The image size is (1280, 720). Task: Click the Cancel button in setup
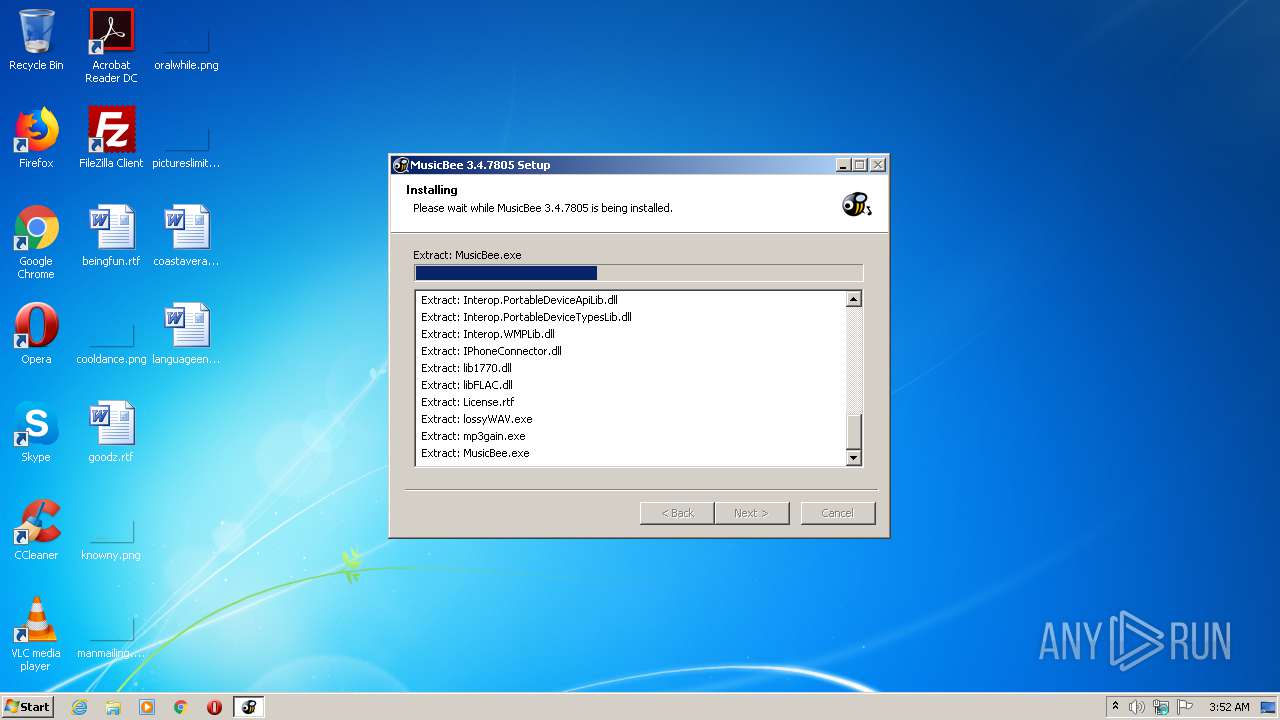(x=838, y=513)
